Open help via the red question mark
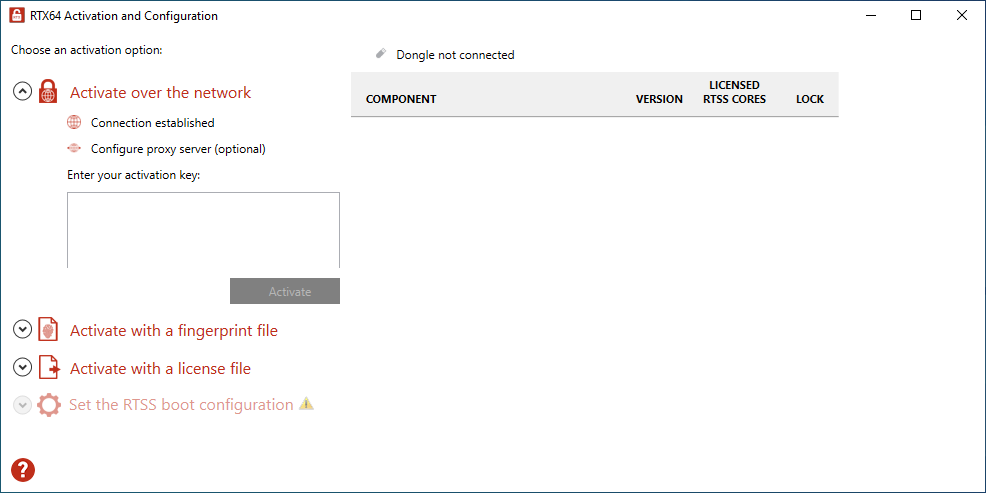986x493 pixels. pos(23,470)
